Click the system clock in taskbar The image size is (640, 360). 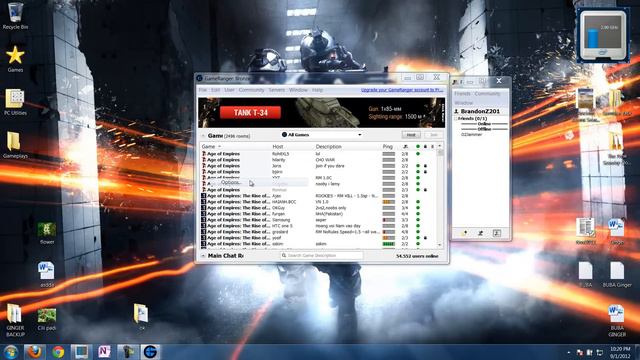[x=620, y=352]
